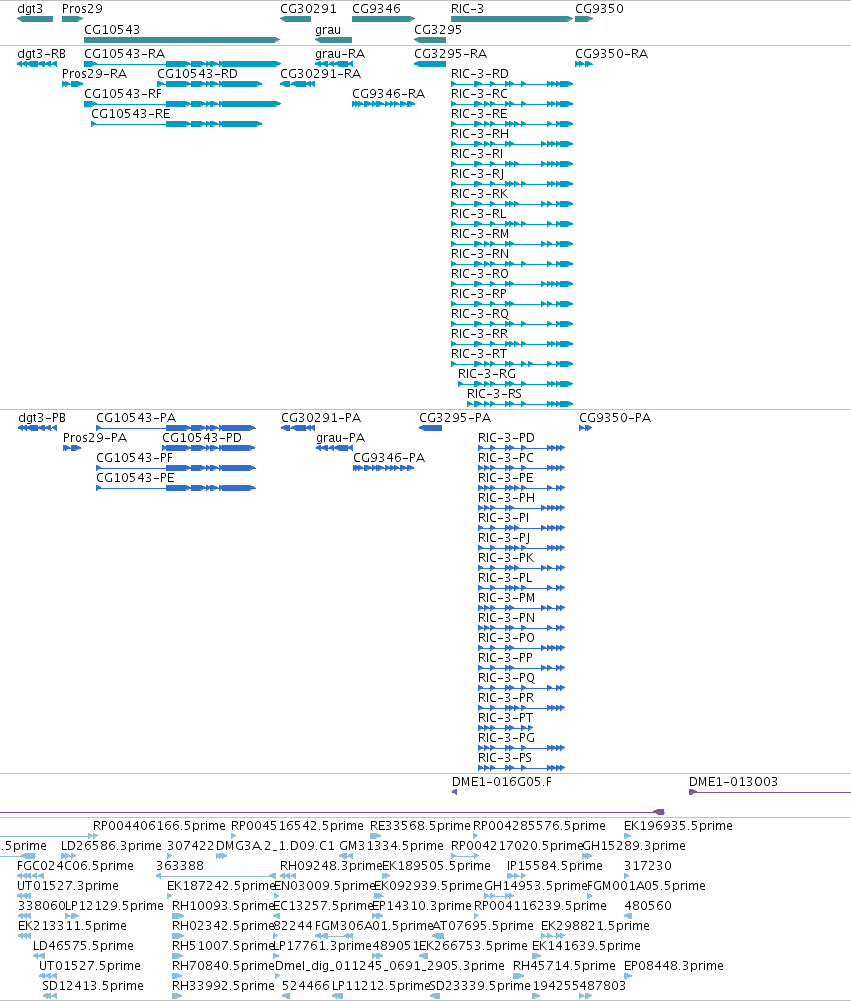The width and height of the screenshot is (851, 1001).
Task: Open the CG9350 gene label
Action: (599, 9)
